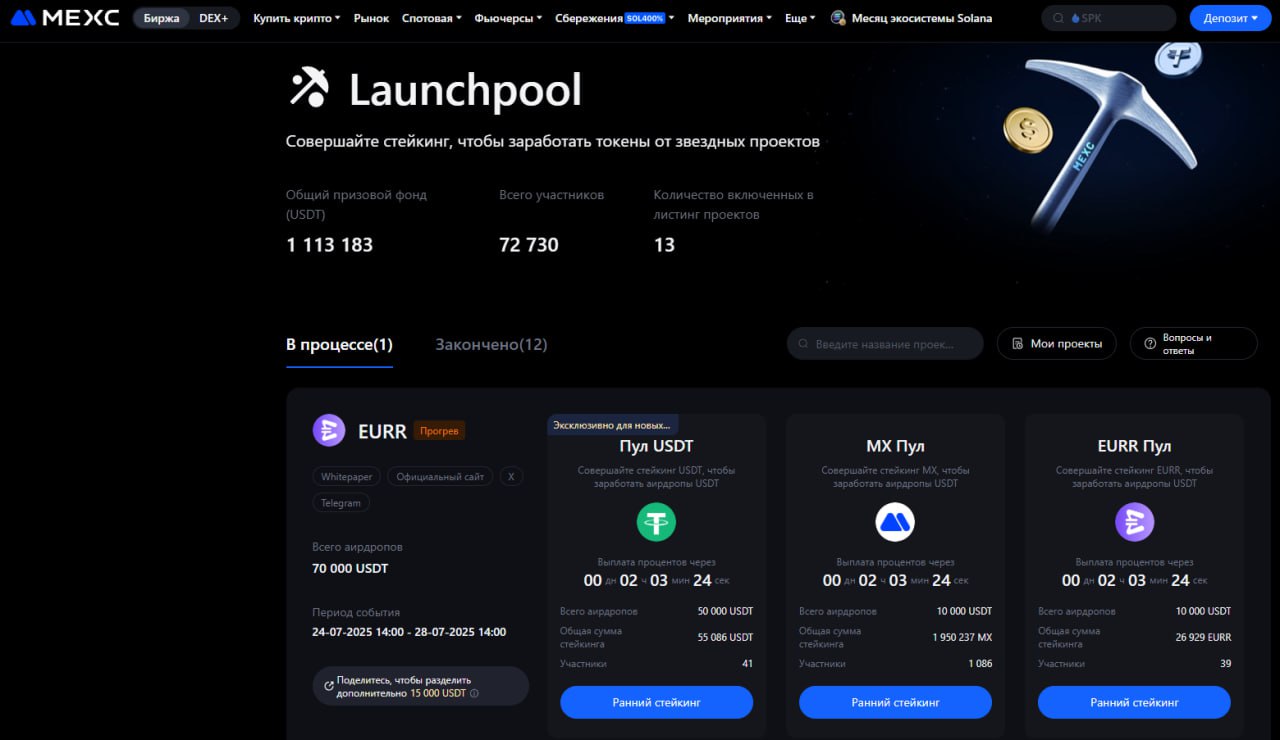Click the MX Пул card title
Image resolution: width=1280 pixels, height=740 pixels.
click(895, 446)
